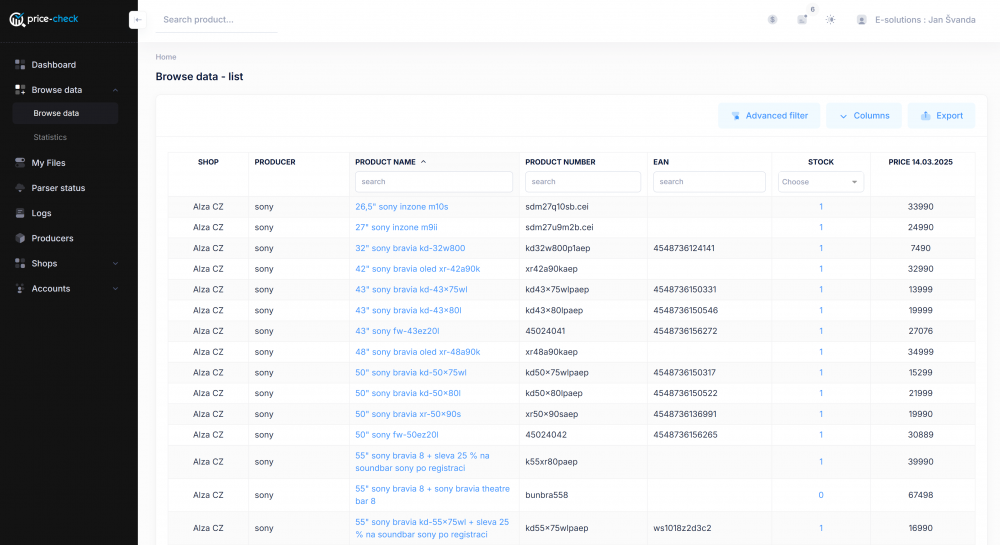Open the Producers page
Viewport: 1000px width, 545px height.
52,238
